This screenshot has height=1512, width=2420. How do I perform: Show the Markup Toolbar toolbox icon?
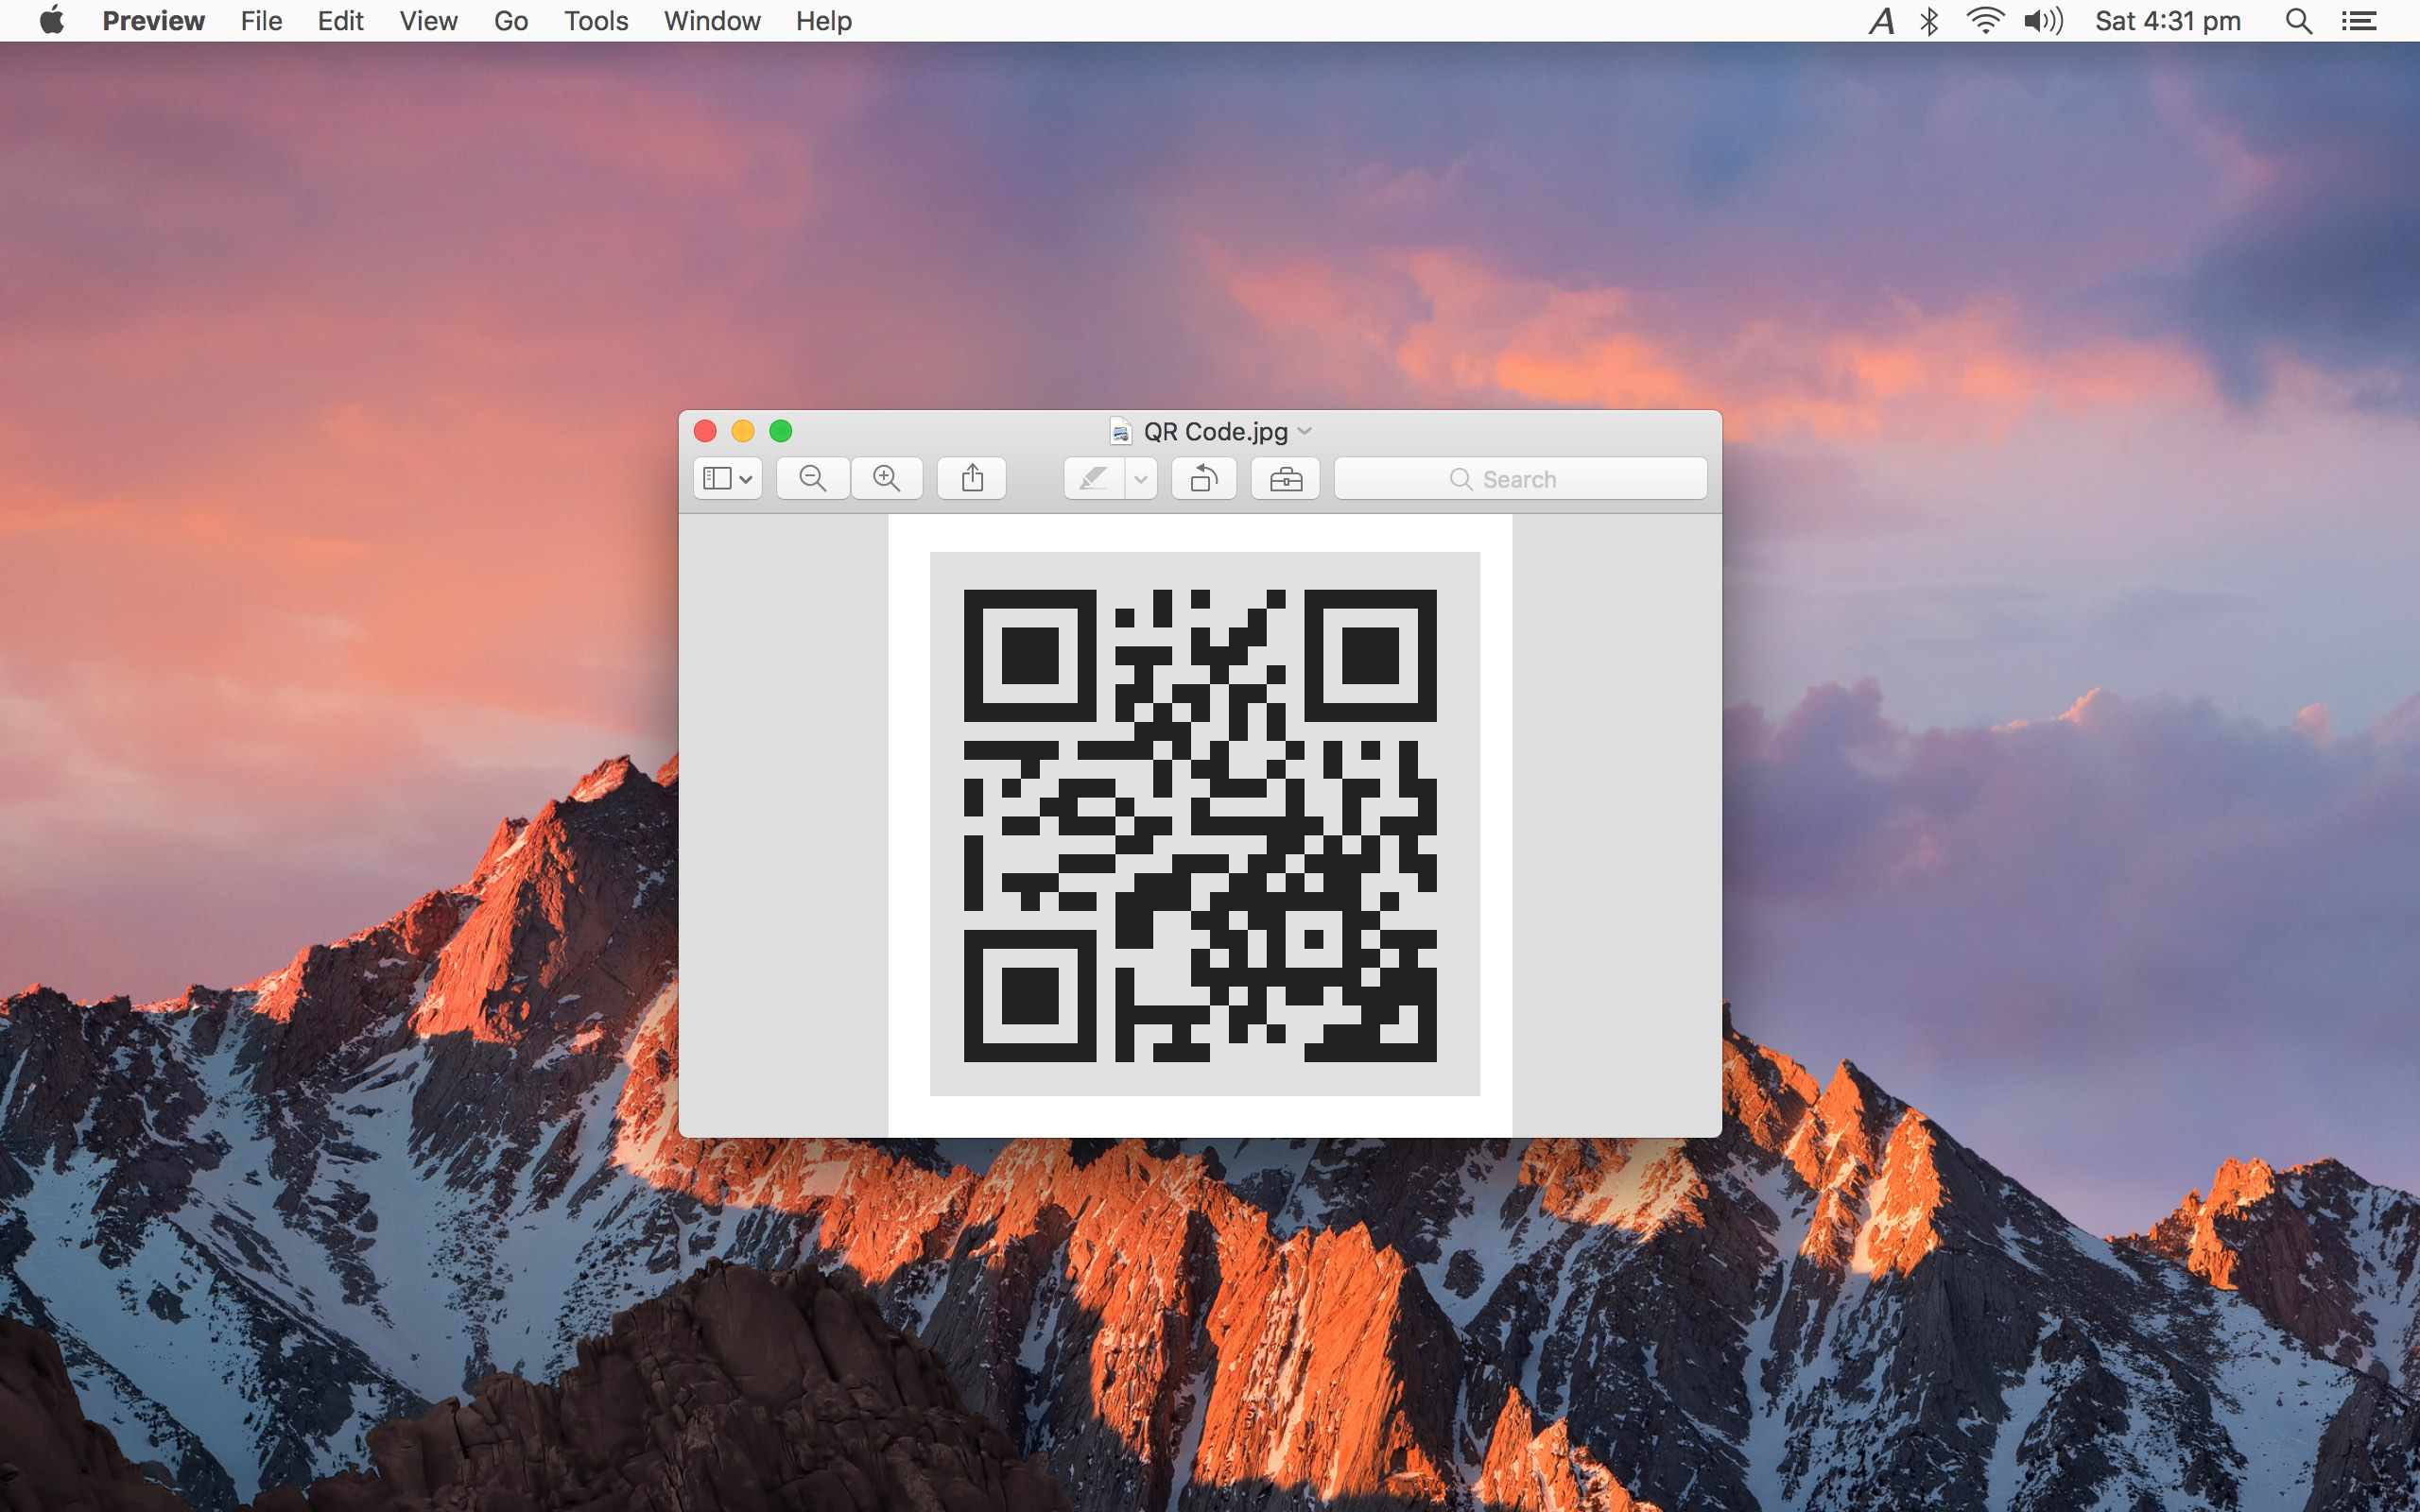1285,479
